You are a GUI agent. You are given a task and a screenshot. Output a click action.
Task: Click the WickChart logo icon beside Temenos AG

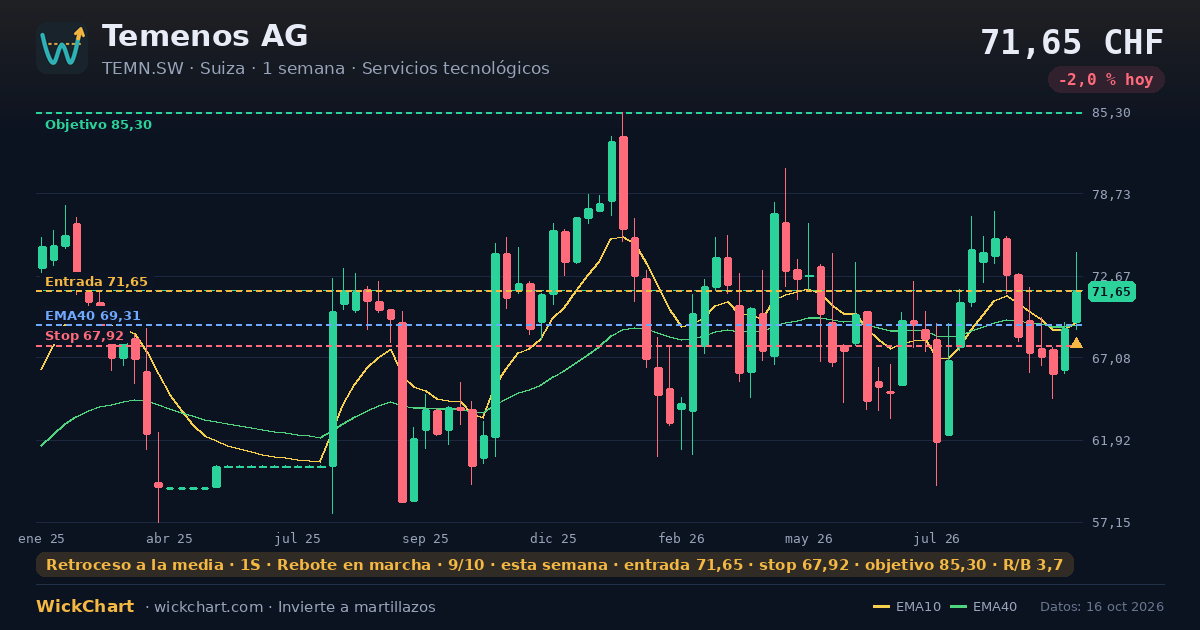click(x=62, y=48)
